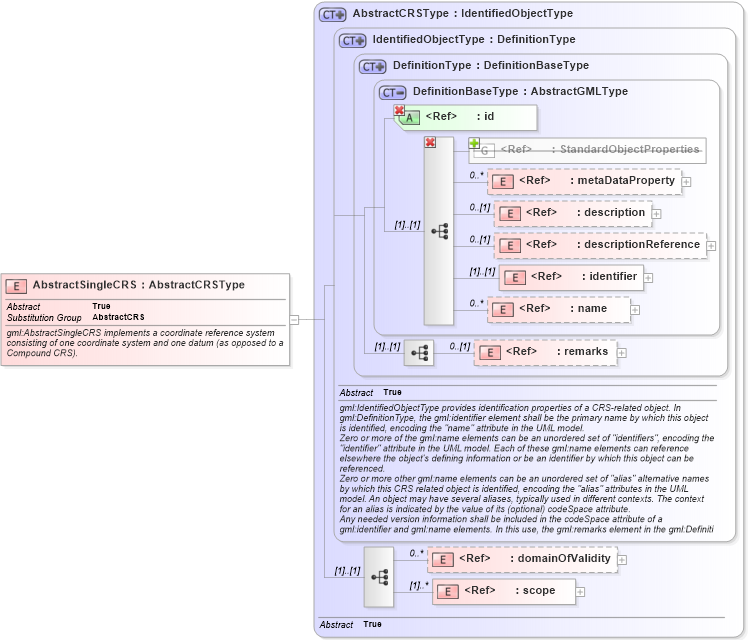
Task: Select the DefinitionBaseType : AbstractGMLType title
Action: pyautogui.click(x=520, y=91)
